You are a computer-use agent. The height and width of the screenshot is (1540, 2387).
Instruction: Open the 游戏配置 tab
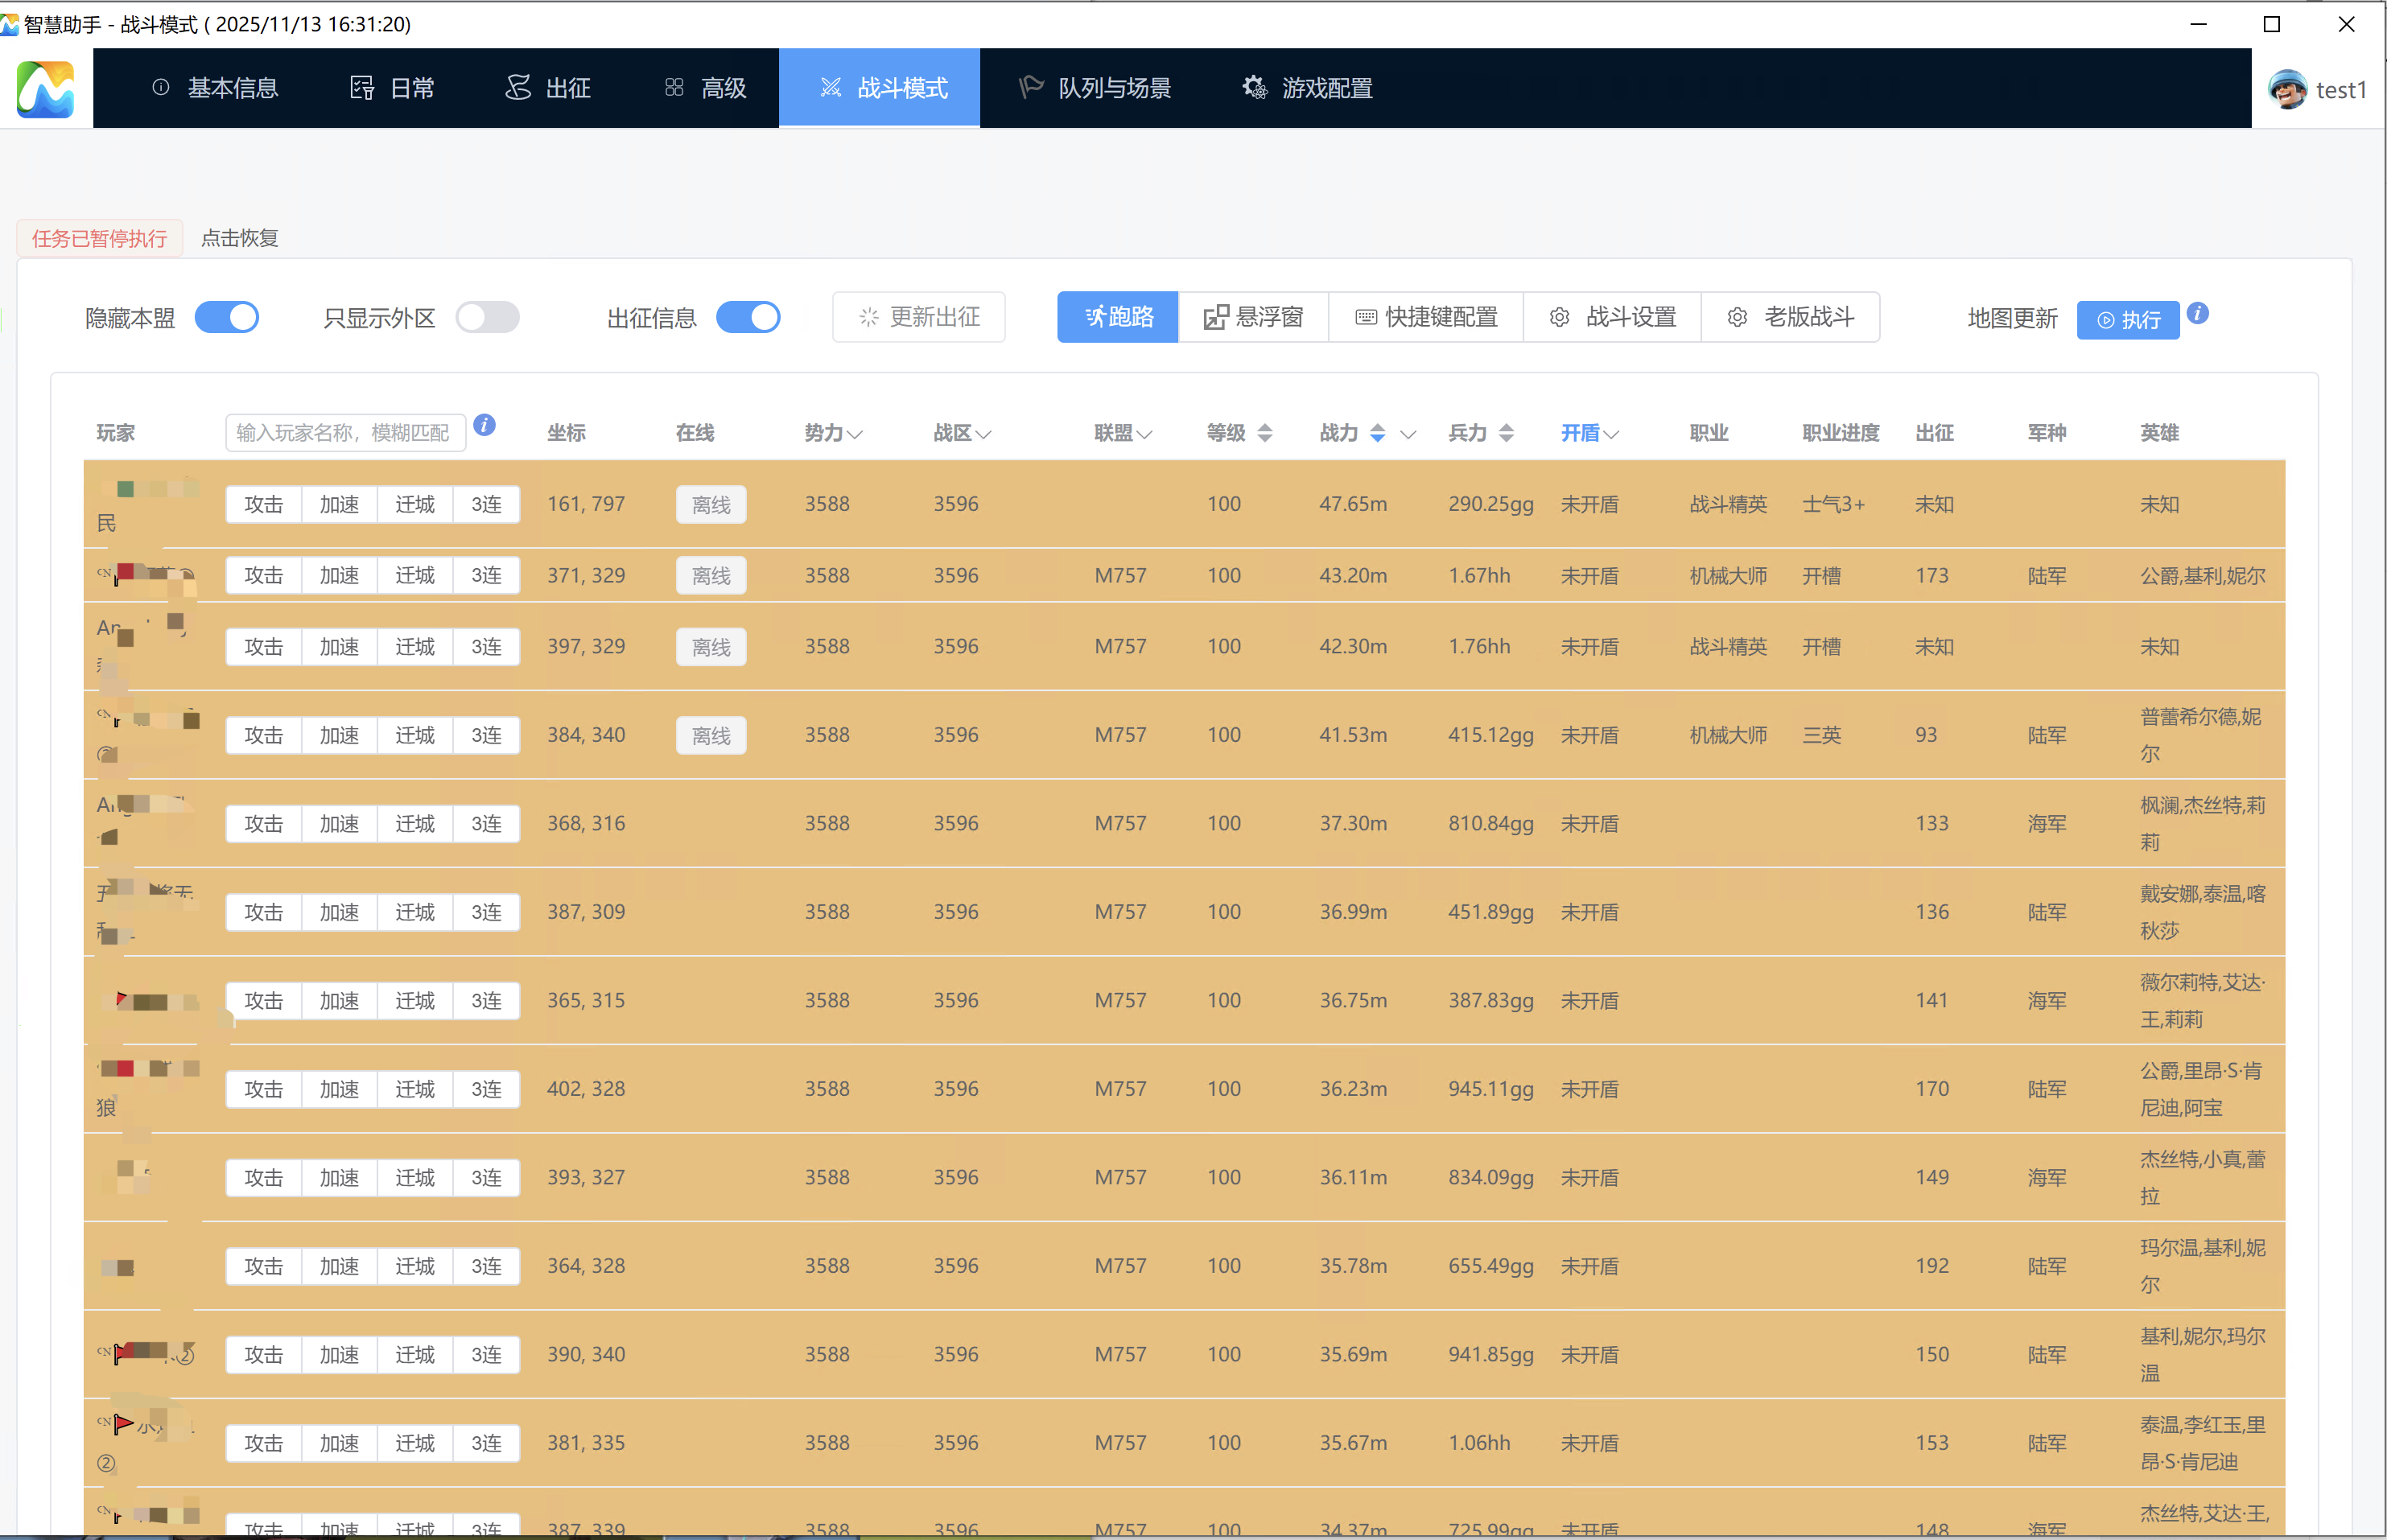coord(1307,88)
